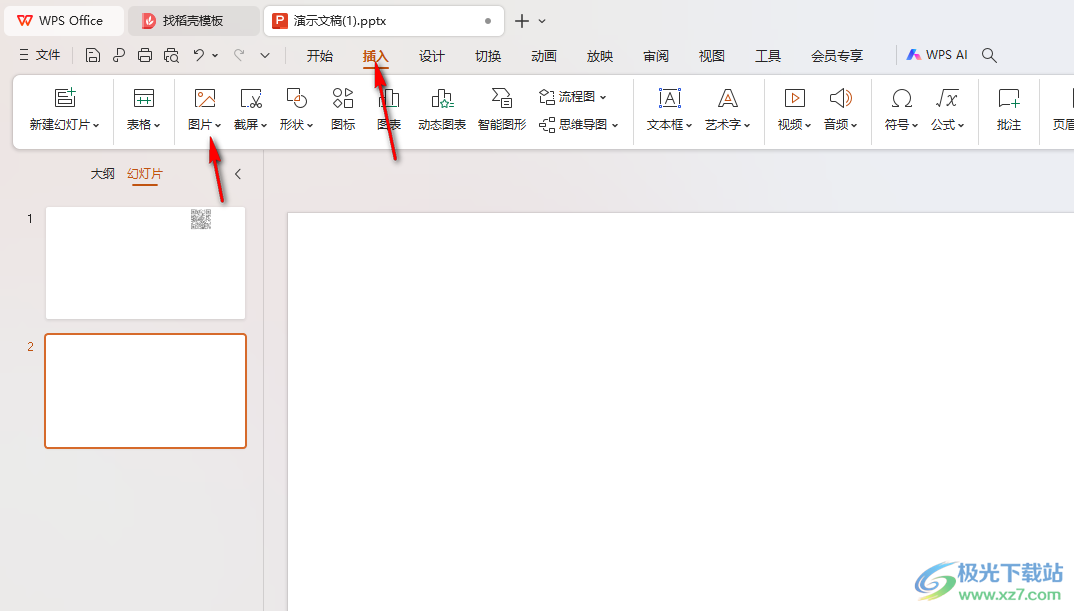Screen dimensions: 1074x611
Task: Select the 演示文稿(1).pptx document tab
Action: 384,21
